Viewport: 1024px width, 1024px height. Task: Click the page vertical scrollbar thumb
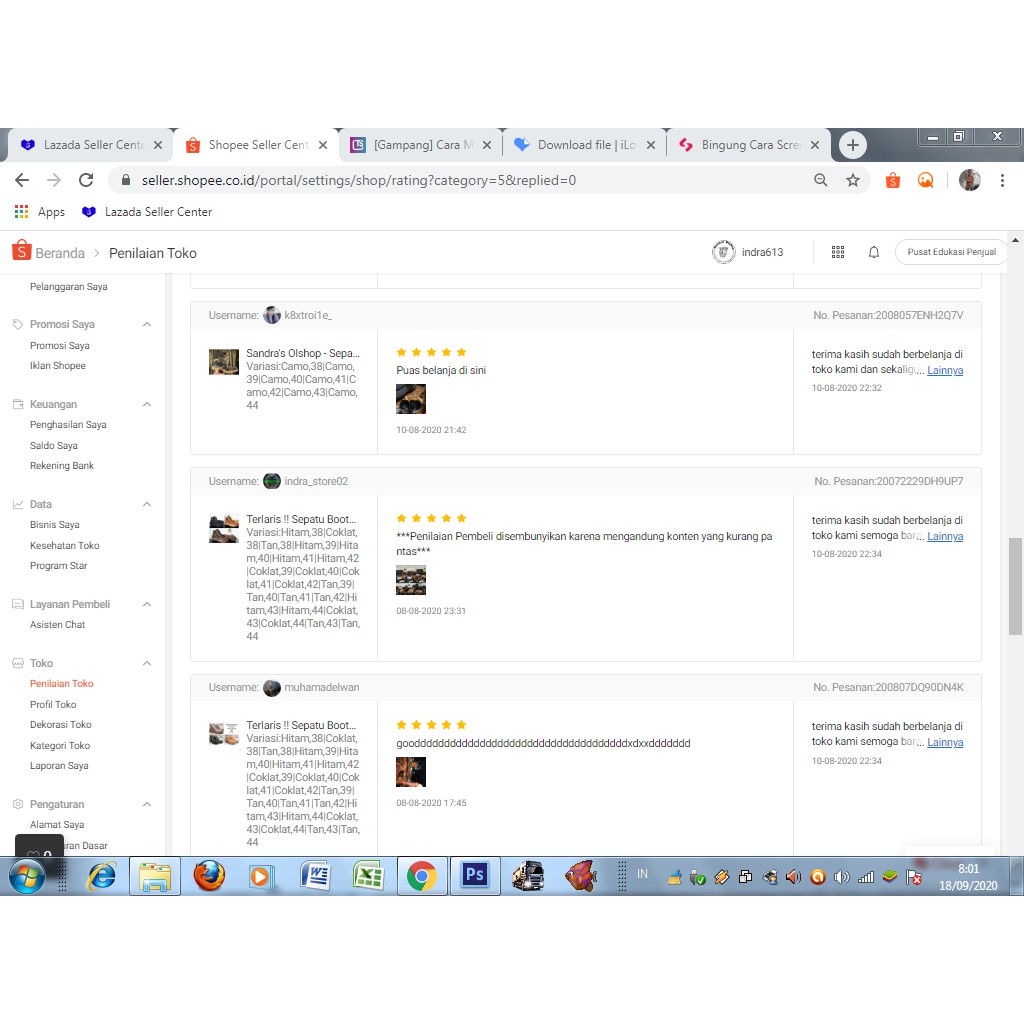coord(1015,585)
